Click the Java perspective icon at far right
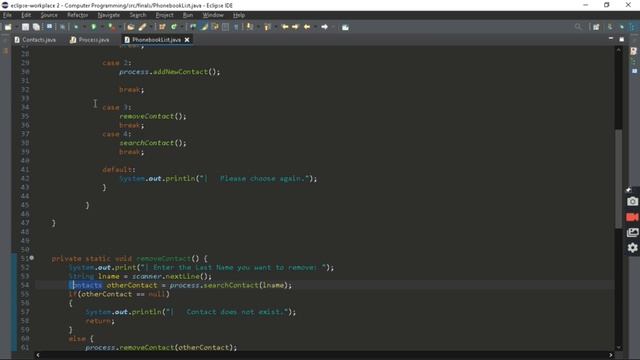 click(x=633, y=27)
